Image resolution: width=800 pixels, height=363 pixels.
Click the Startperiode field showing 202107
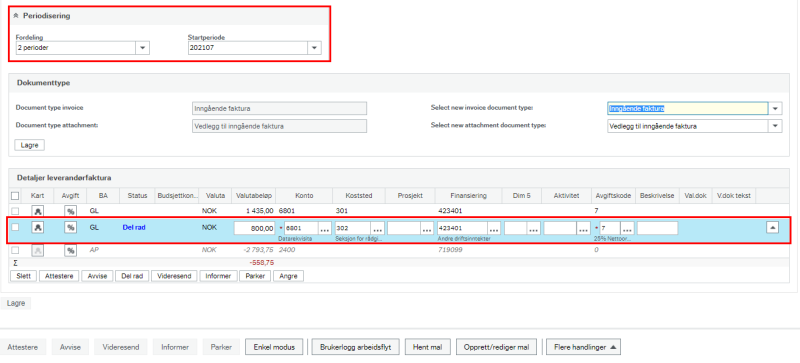(x=247, y=48)
